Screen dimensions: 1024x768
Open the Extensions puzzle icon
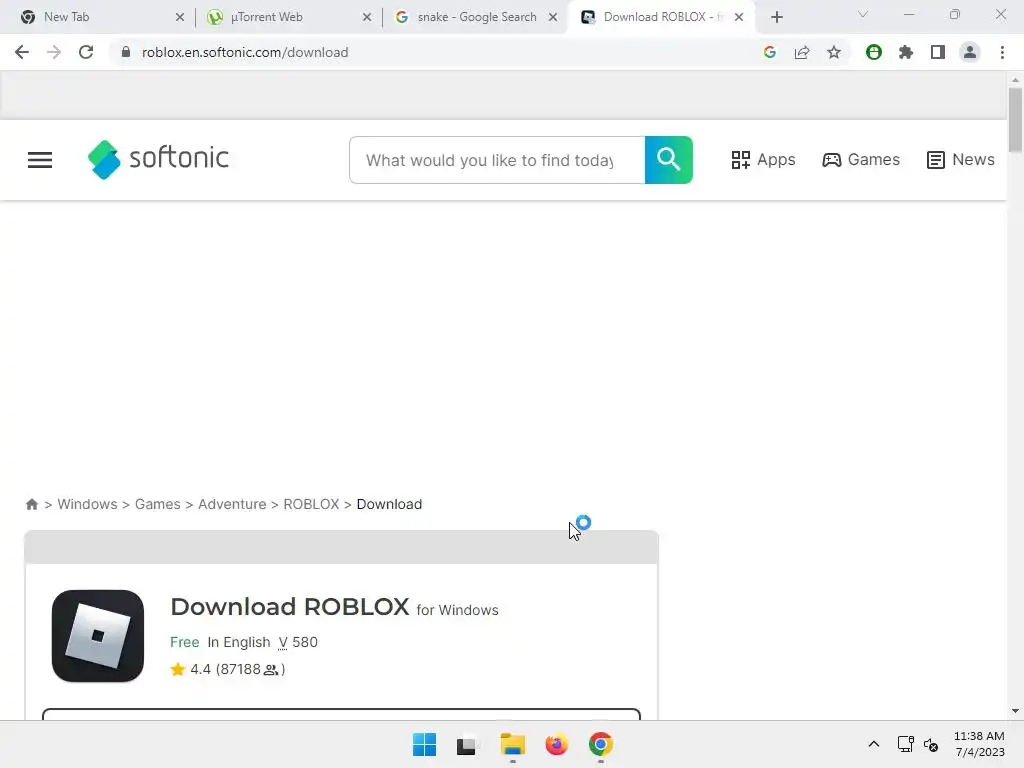point(906,52)
